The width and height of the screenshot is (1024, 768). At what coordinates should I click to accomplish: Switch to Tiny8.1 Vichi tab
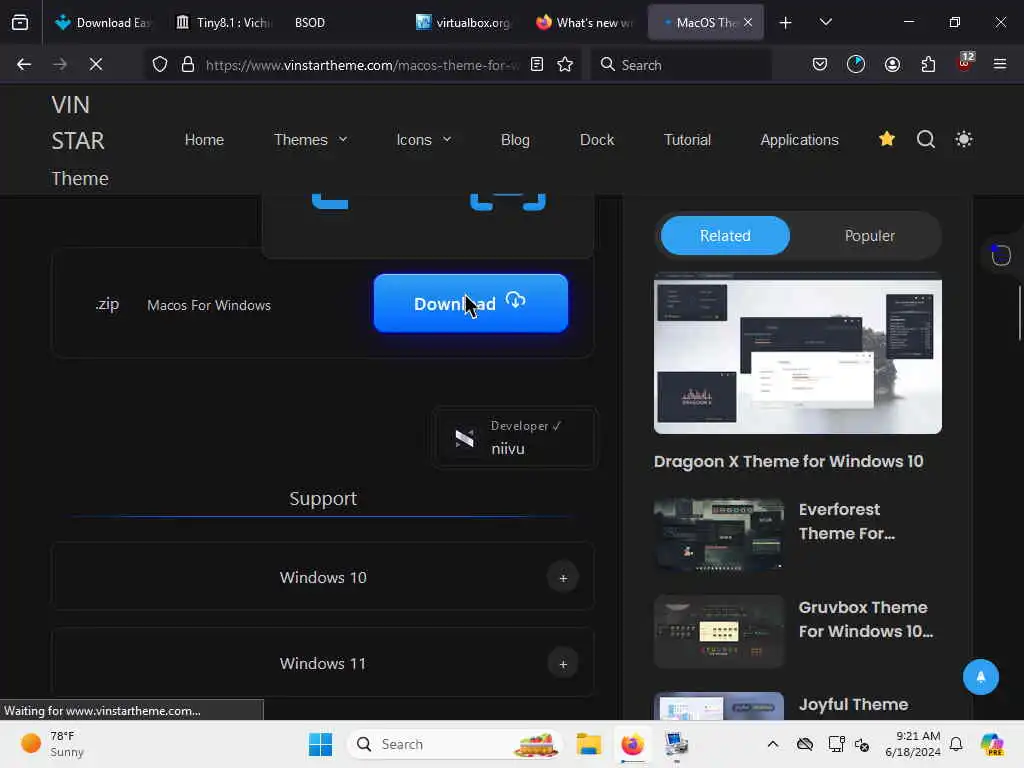tap(224, 23)
